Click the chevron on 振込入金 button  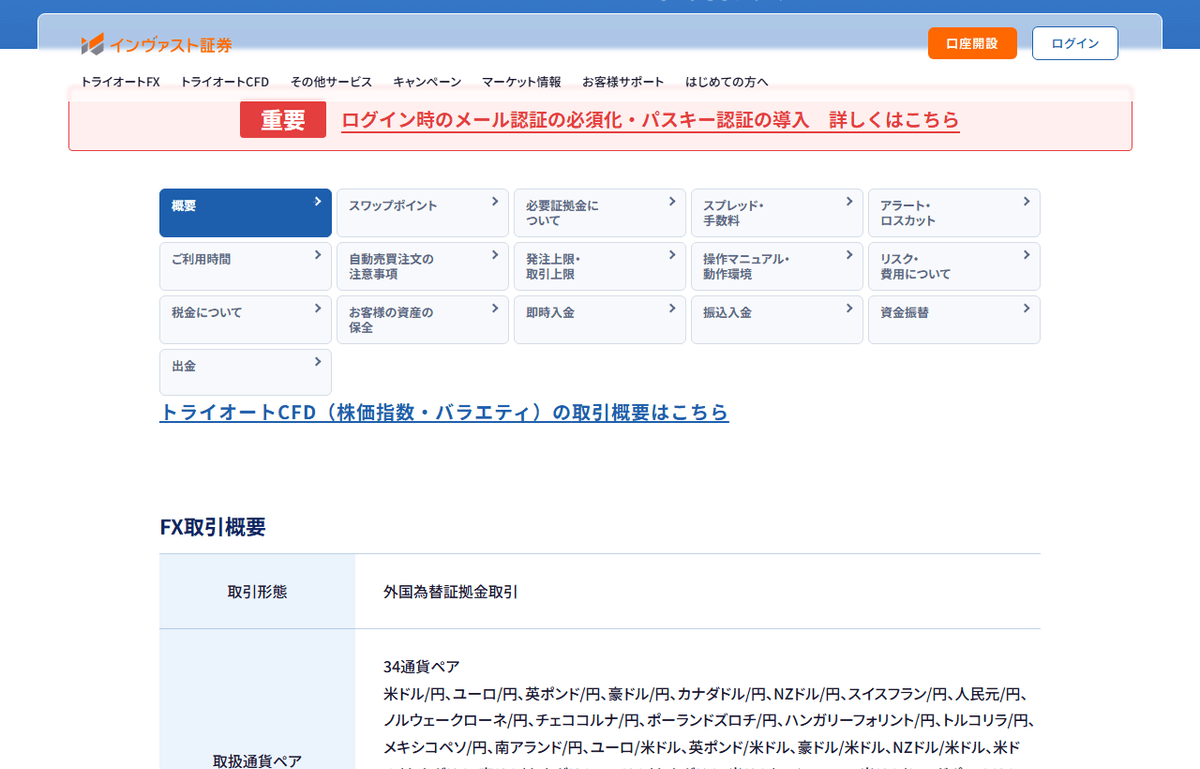pos(850,308)
